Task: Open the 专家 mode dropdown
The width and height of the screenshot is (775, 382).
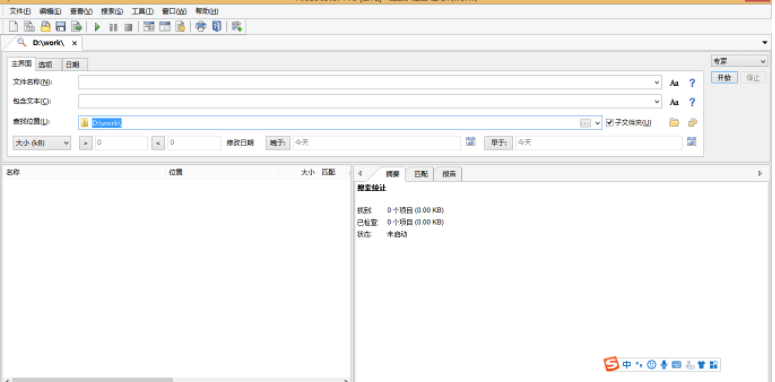Action: [x=739, y=62]
